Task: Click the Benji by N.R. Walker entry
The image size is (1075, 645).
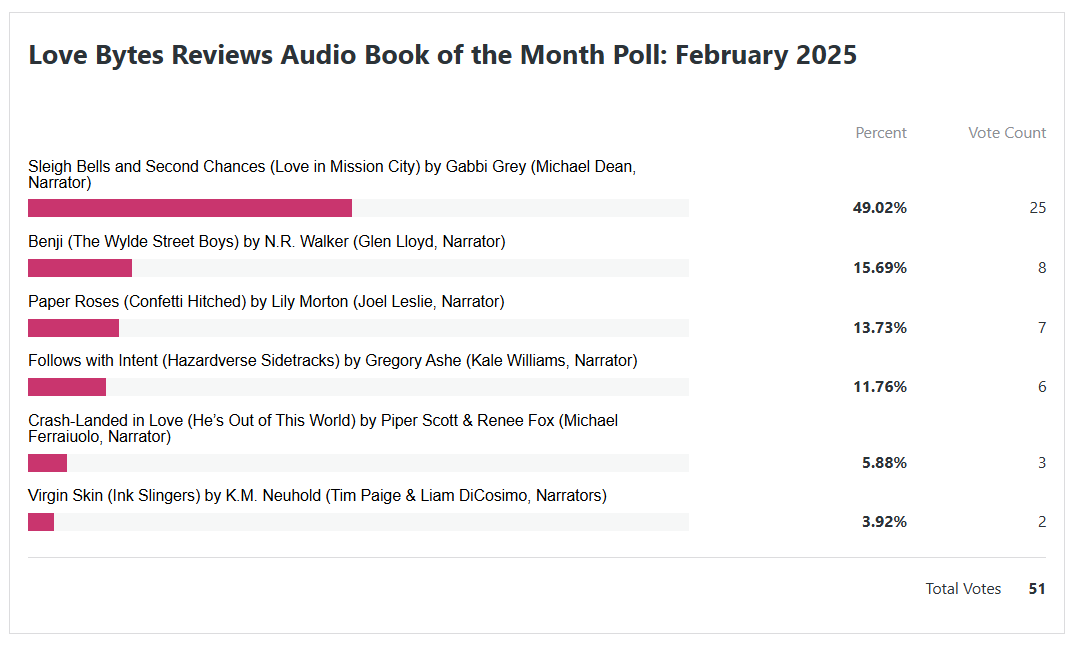Action: [266, 242]
